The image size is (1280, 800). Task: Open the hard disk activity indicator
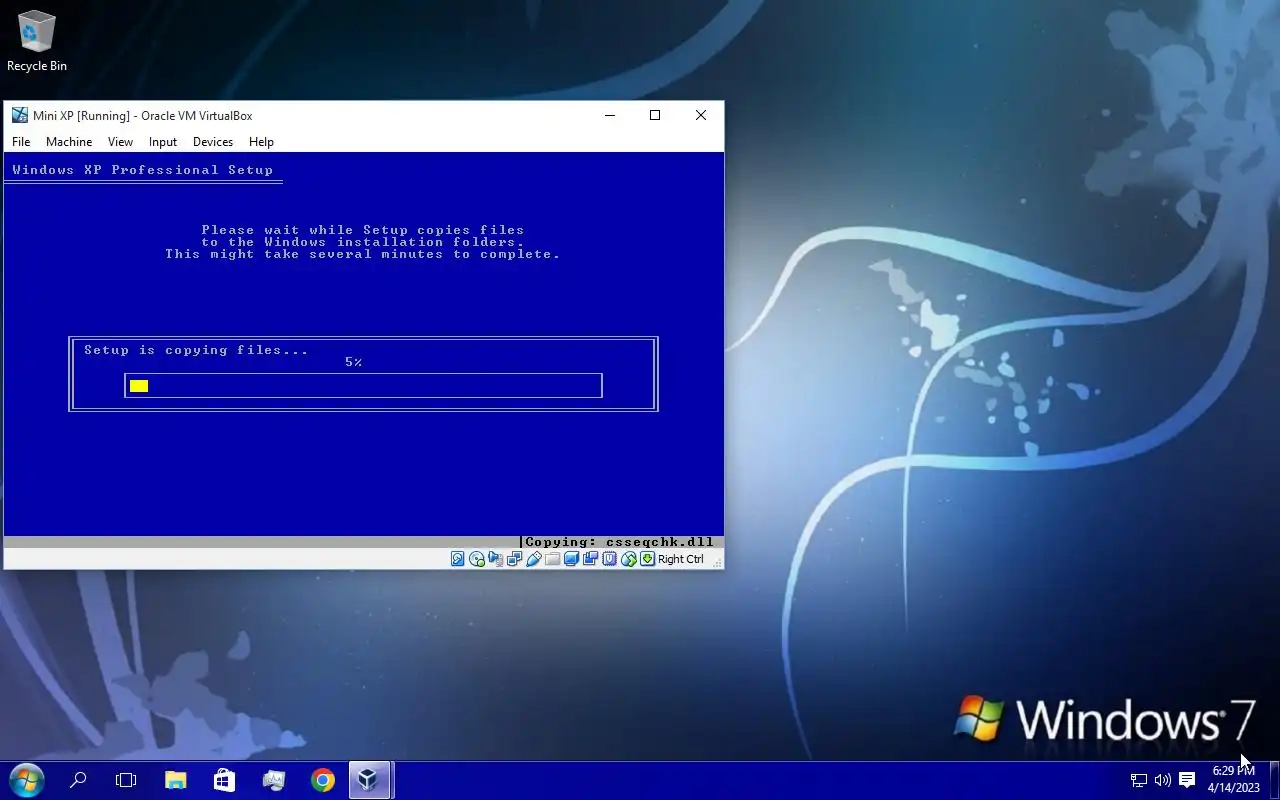457,559
